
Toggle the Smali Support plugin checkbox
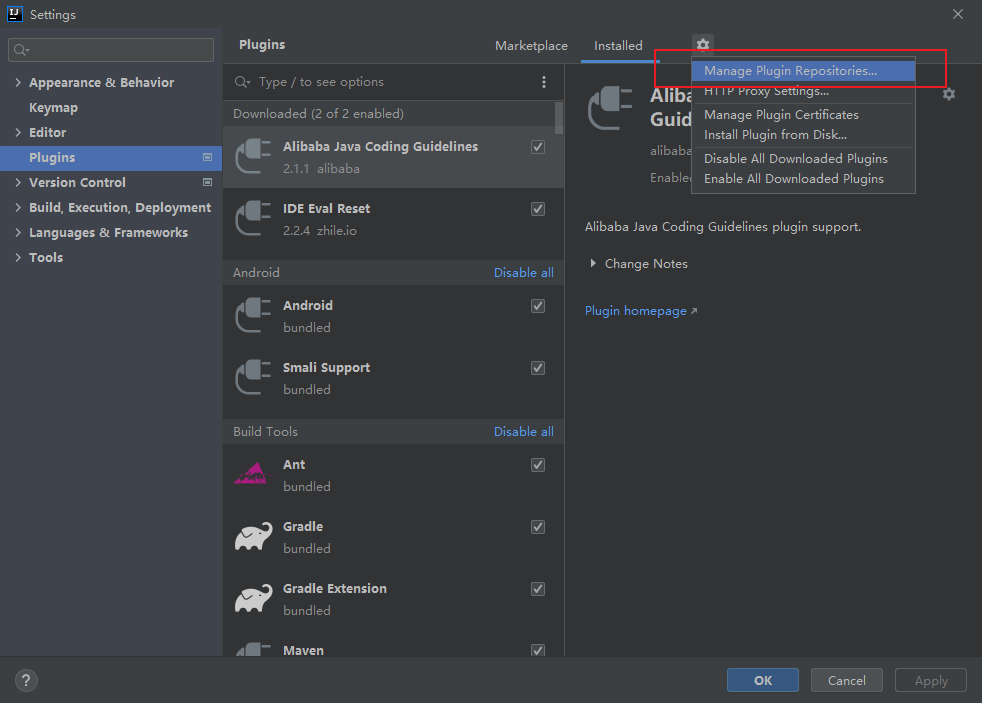point(538,368)
